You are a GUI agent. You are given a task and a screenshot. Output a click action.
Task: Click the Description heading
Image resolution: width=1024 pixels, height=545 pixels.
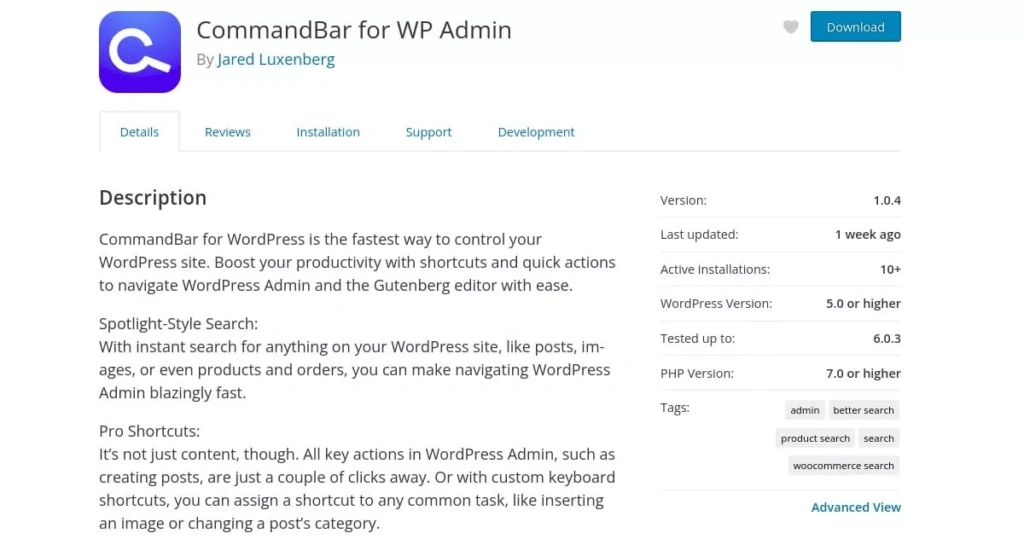[x=153, y=198]
